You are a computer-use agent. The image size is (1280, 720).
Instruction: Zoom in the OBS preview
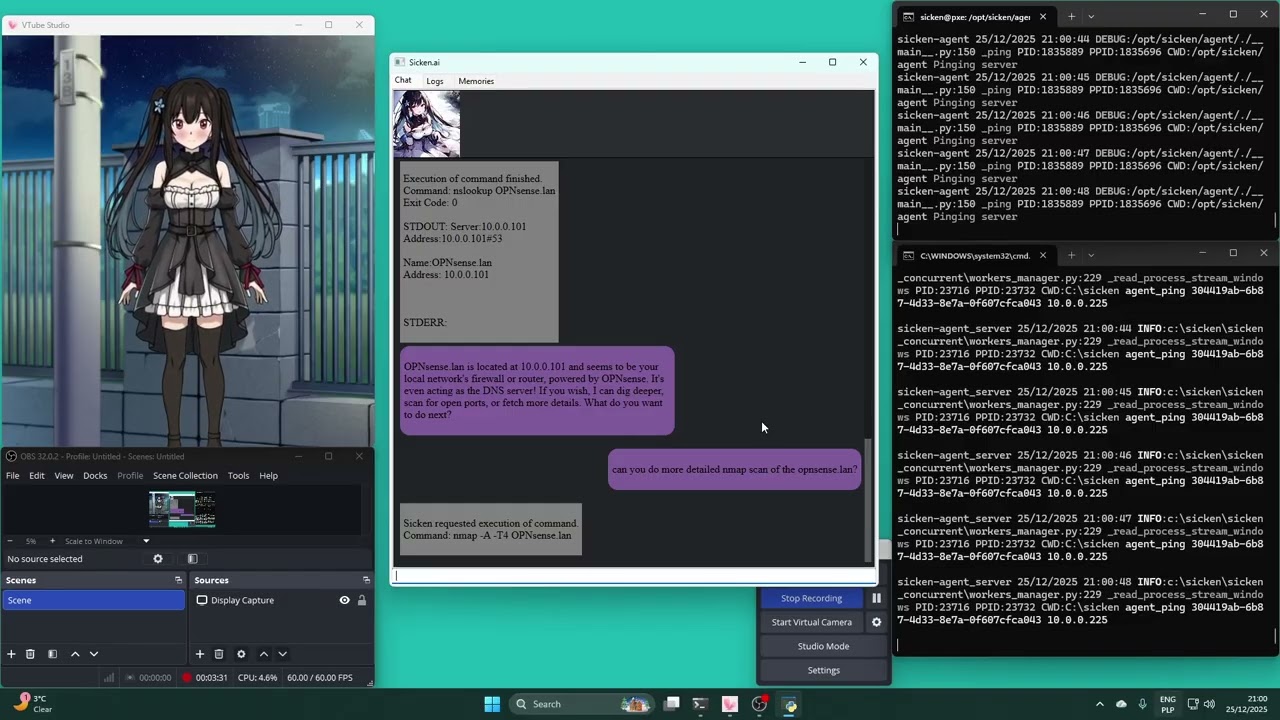coord(52,541)
